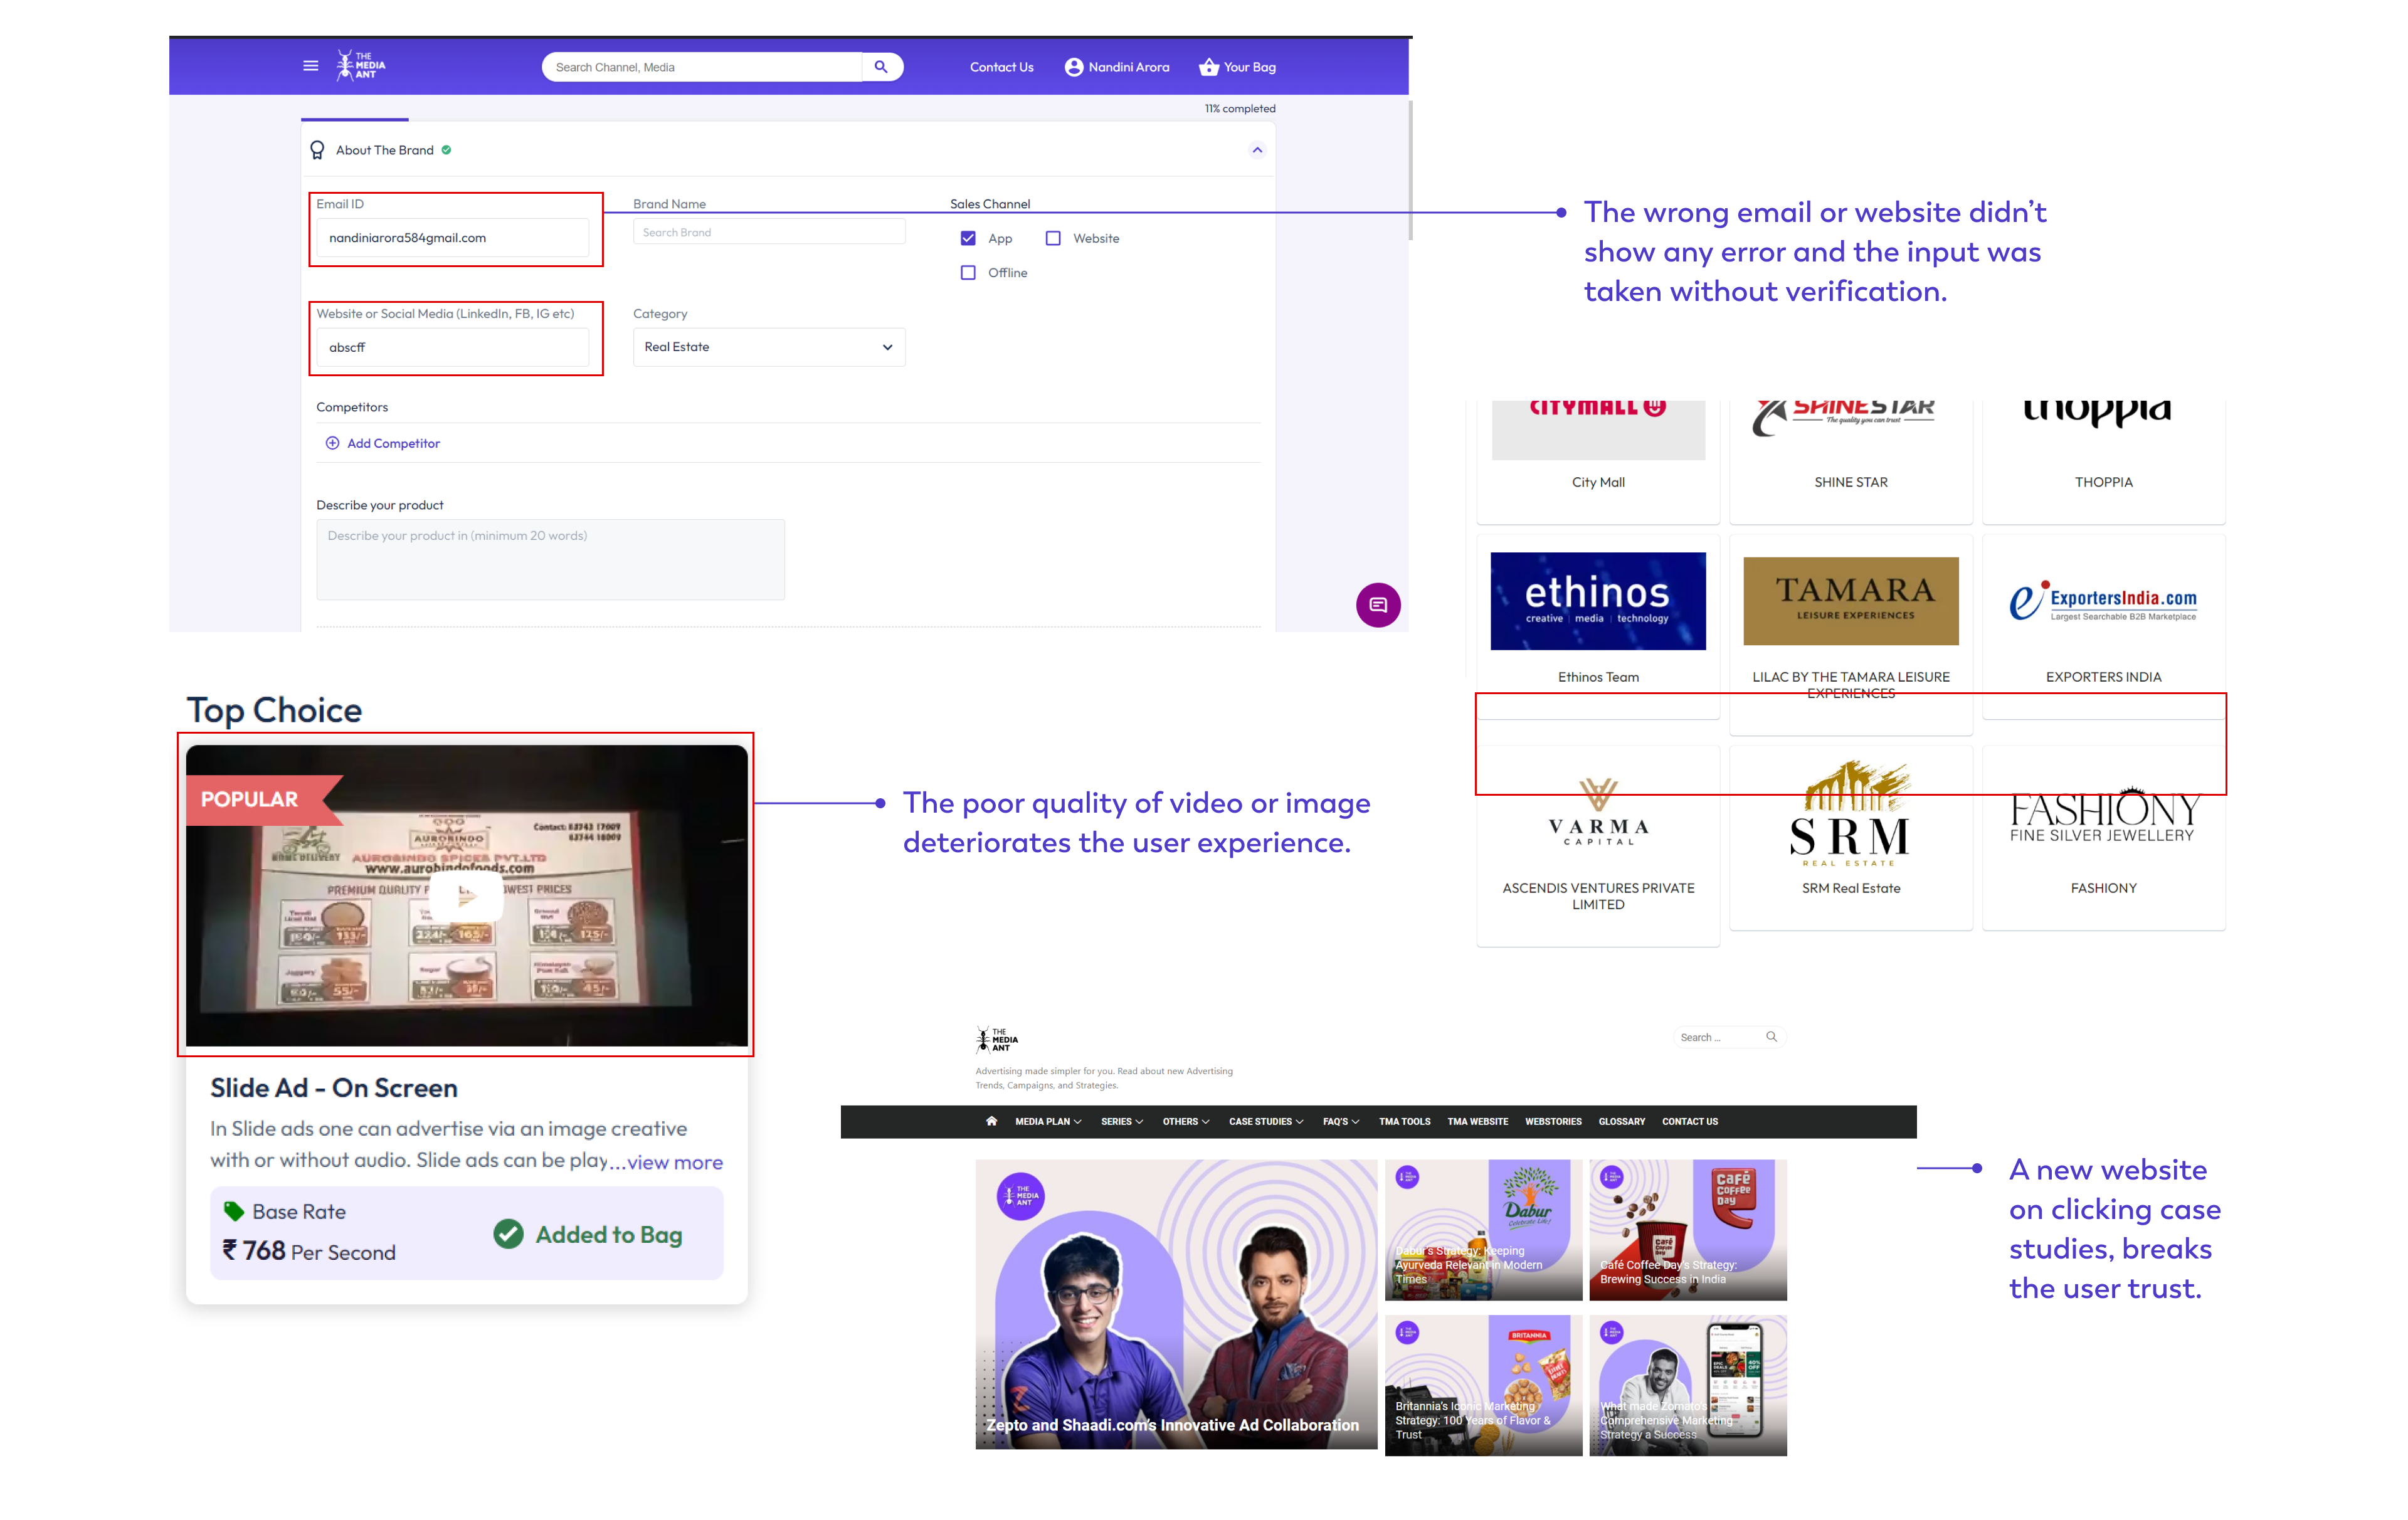The width and height of the screenshot is (2408, 1520).
Task: Play the Slide Ad video
Action: coord(466,896)
